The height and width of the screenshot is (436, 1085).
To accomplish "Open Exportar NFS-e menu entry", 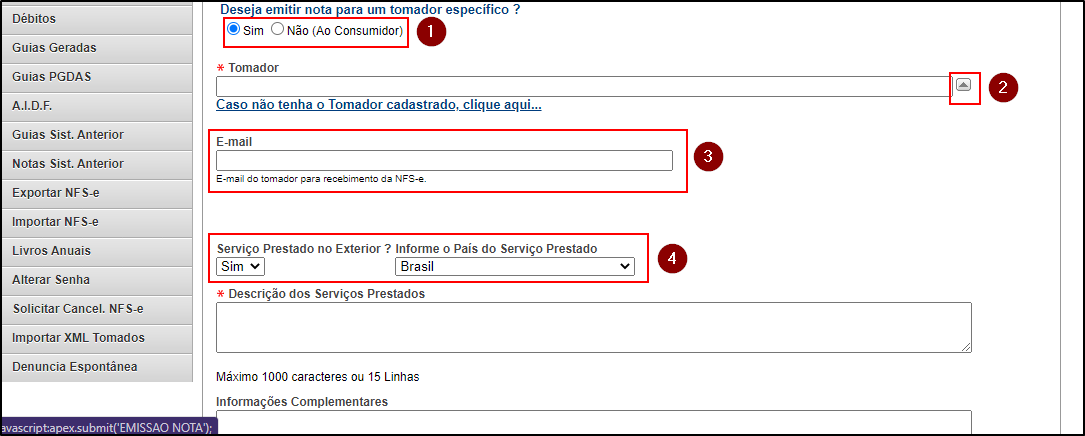I will [x=96, y=193].
